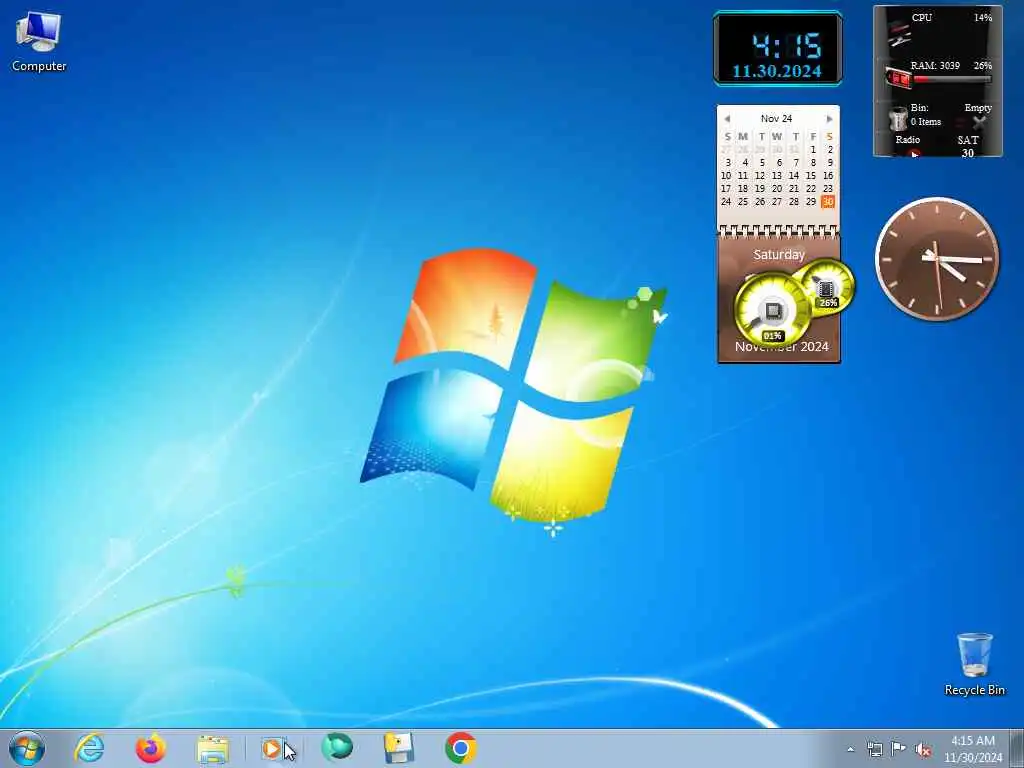The height and width of the screenshot is (768, 1024).
Task: Open the network status tray icon
Action: [x=874, y=749]
